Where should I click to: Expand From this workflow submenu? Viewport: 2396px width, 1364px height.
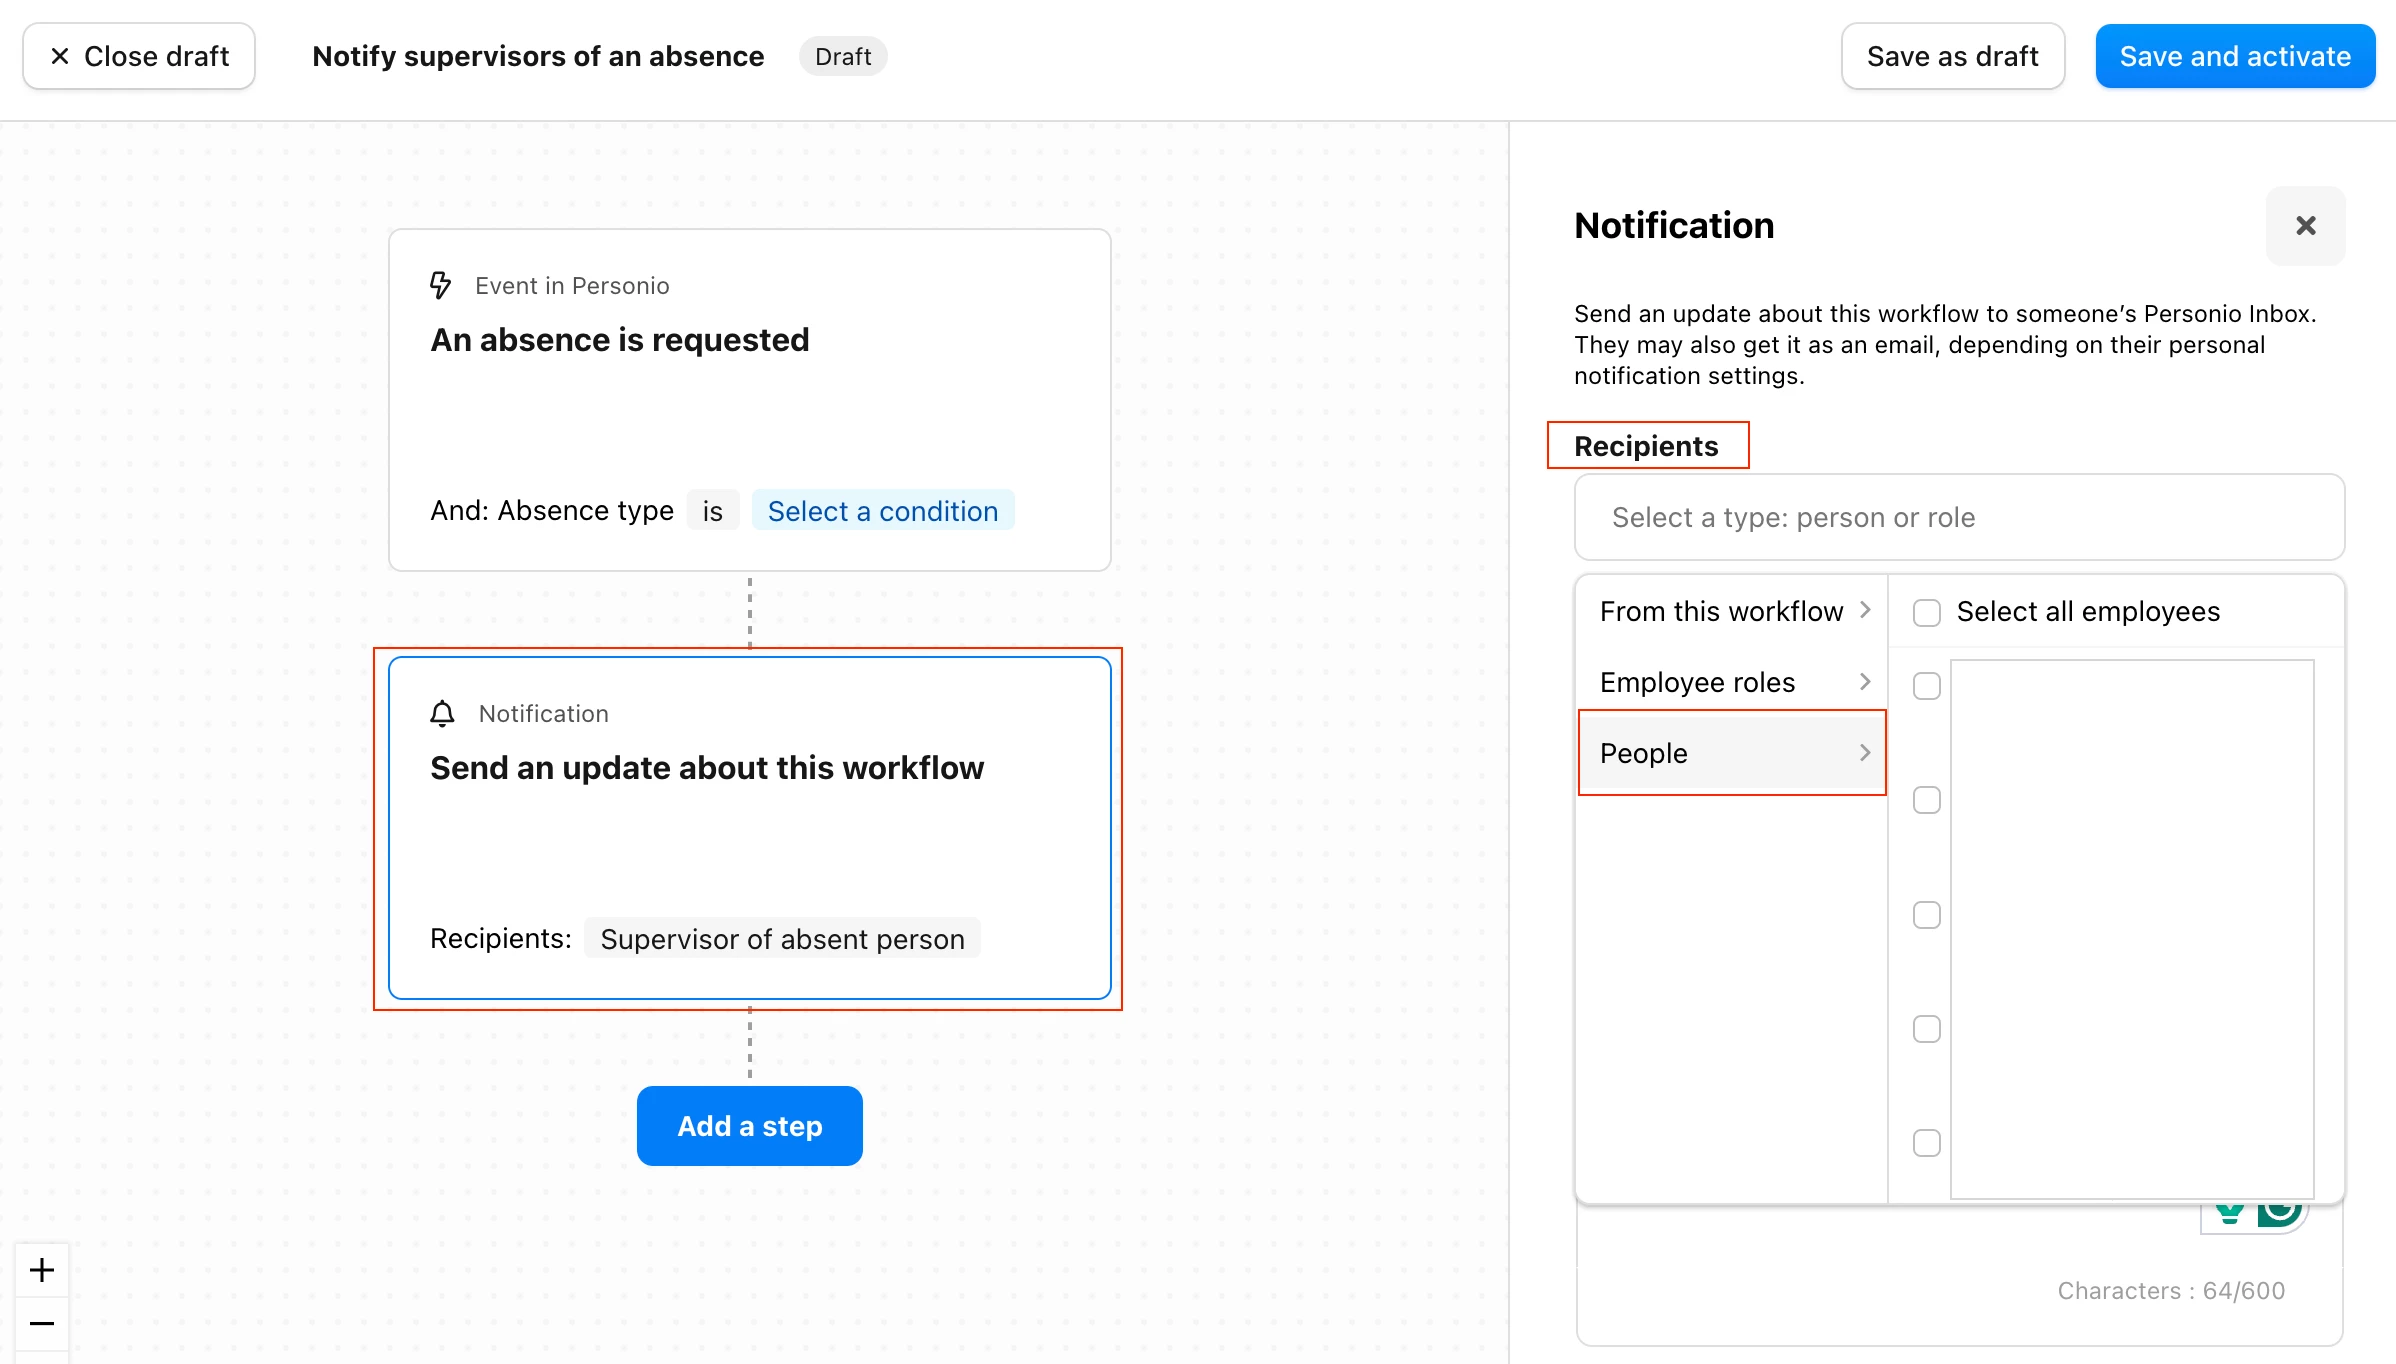1733,611
